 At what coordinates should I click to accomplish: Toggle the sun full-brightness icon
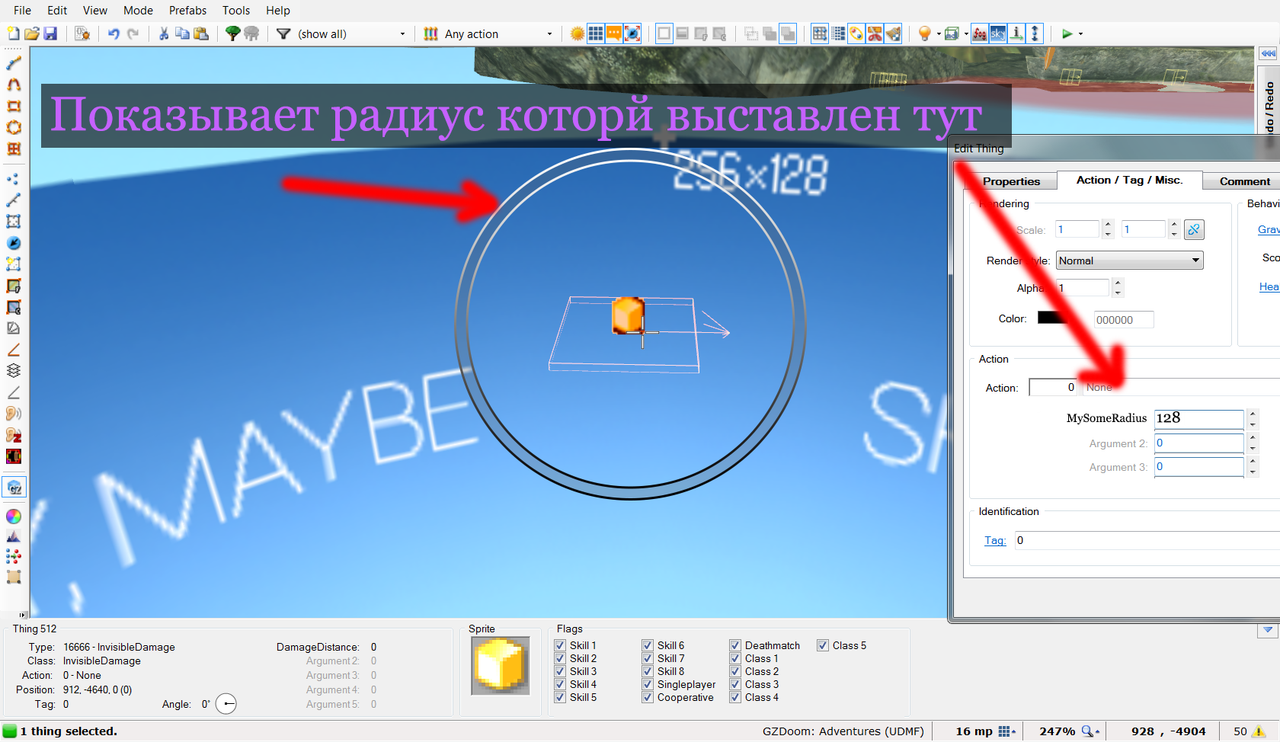[577, 33]
